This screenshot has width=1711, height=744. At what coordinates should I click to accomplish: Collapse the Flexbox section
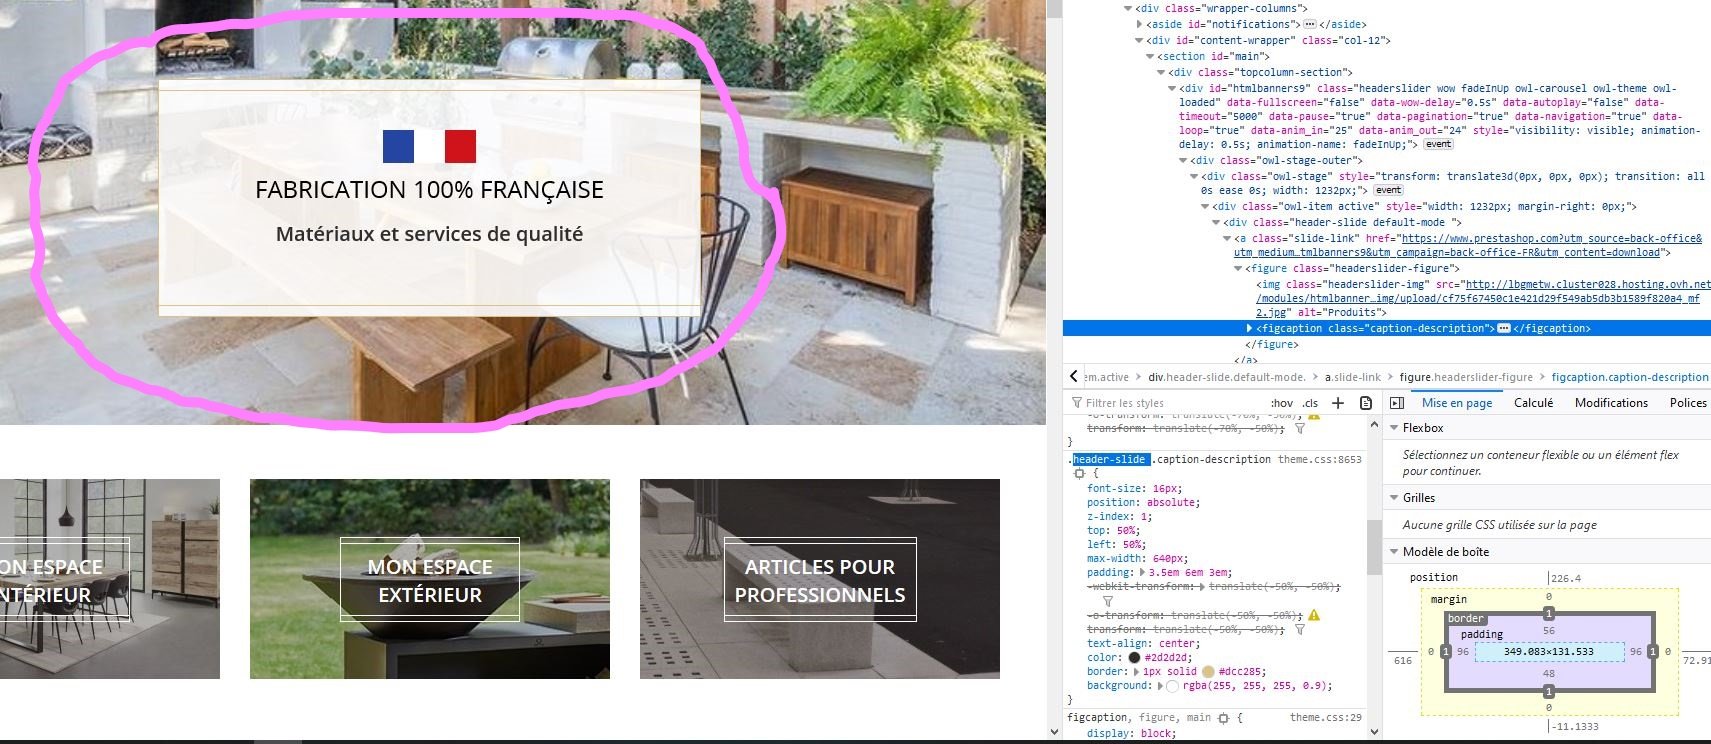click(1394, 427)
